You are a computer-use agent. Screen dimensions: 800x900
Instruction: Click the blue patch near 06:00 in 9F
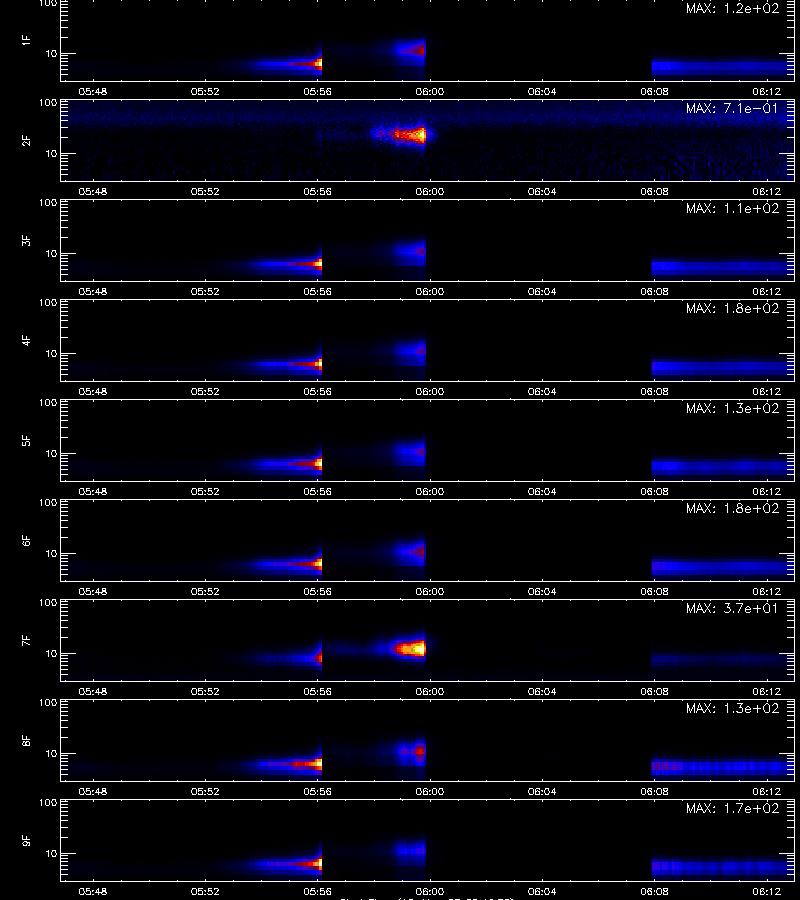pos(411,850)
